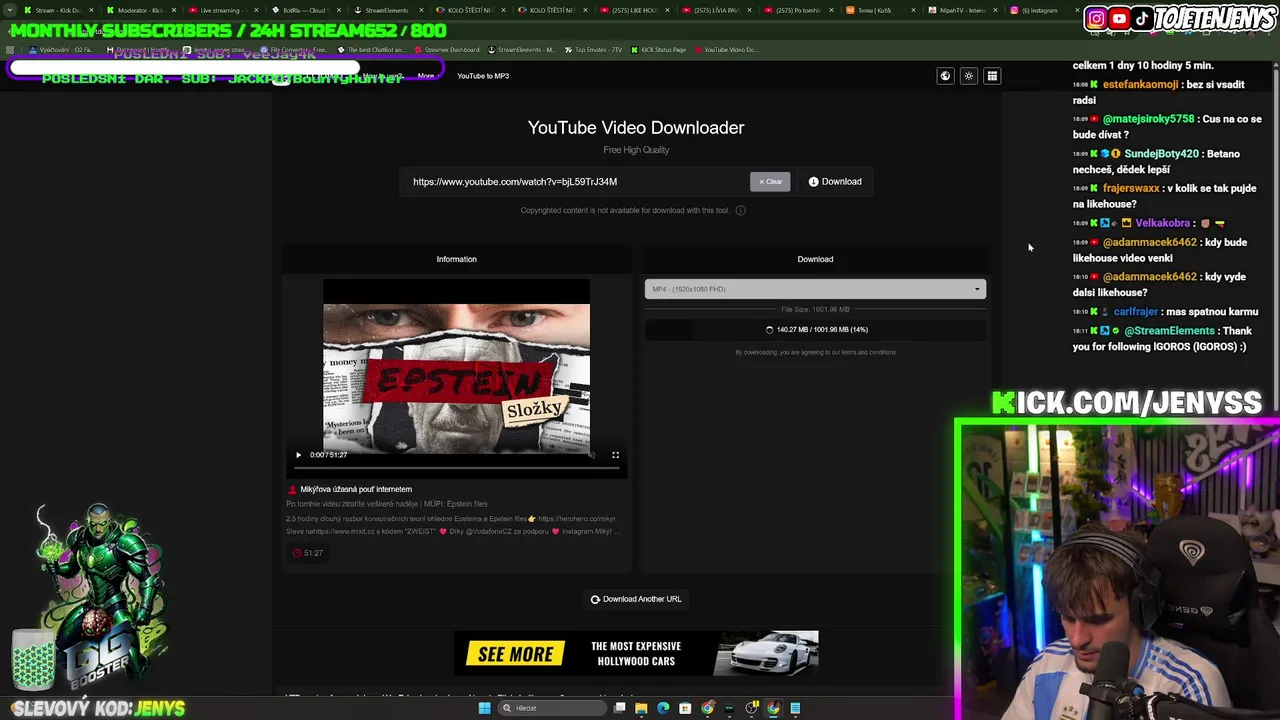Click chat username frajerswaxx
Screen dimensions: 1280x720
(x=1131, y=188)
